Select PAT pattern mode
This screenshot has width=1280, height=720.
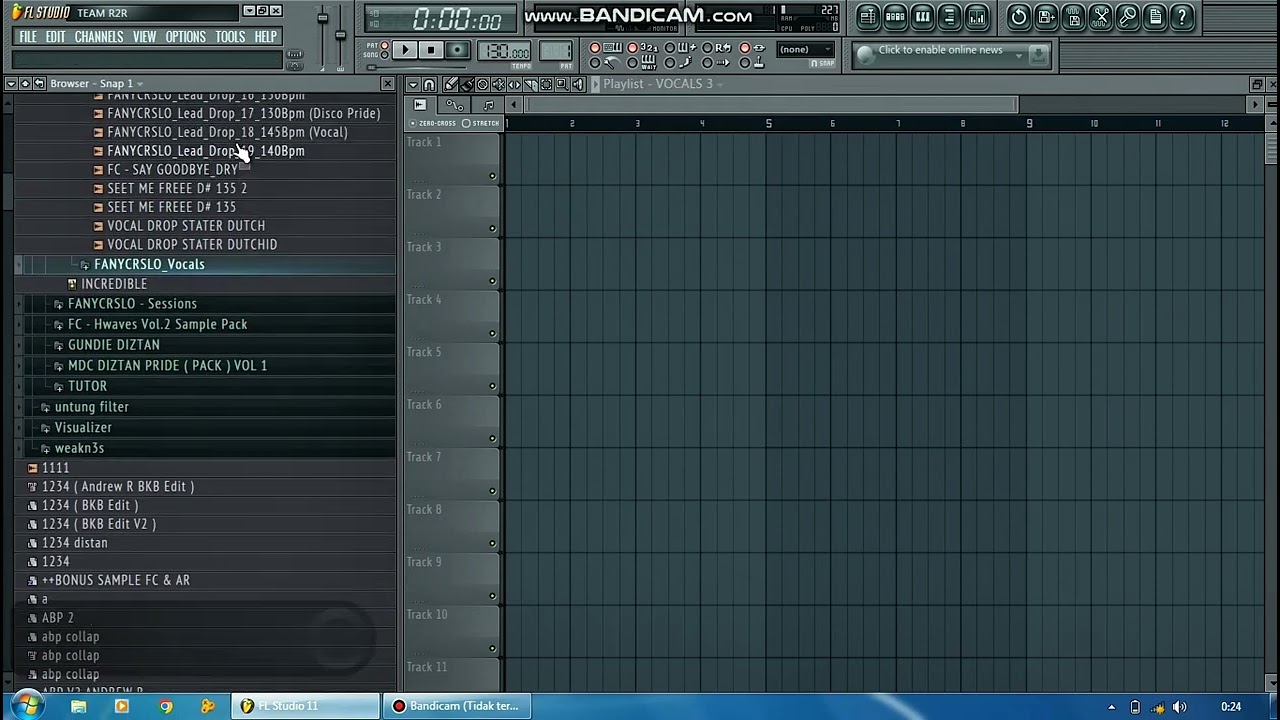tap(384, 45)
